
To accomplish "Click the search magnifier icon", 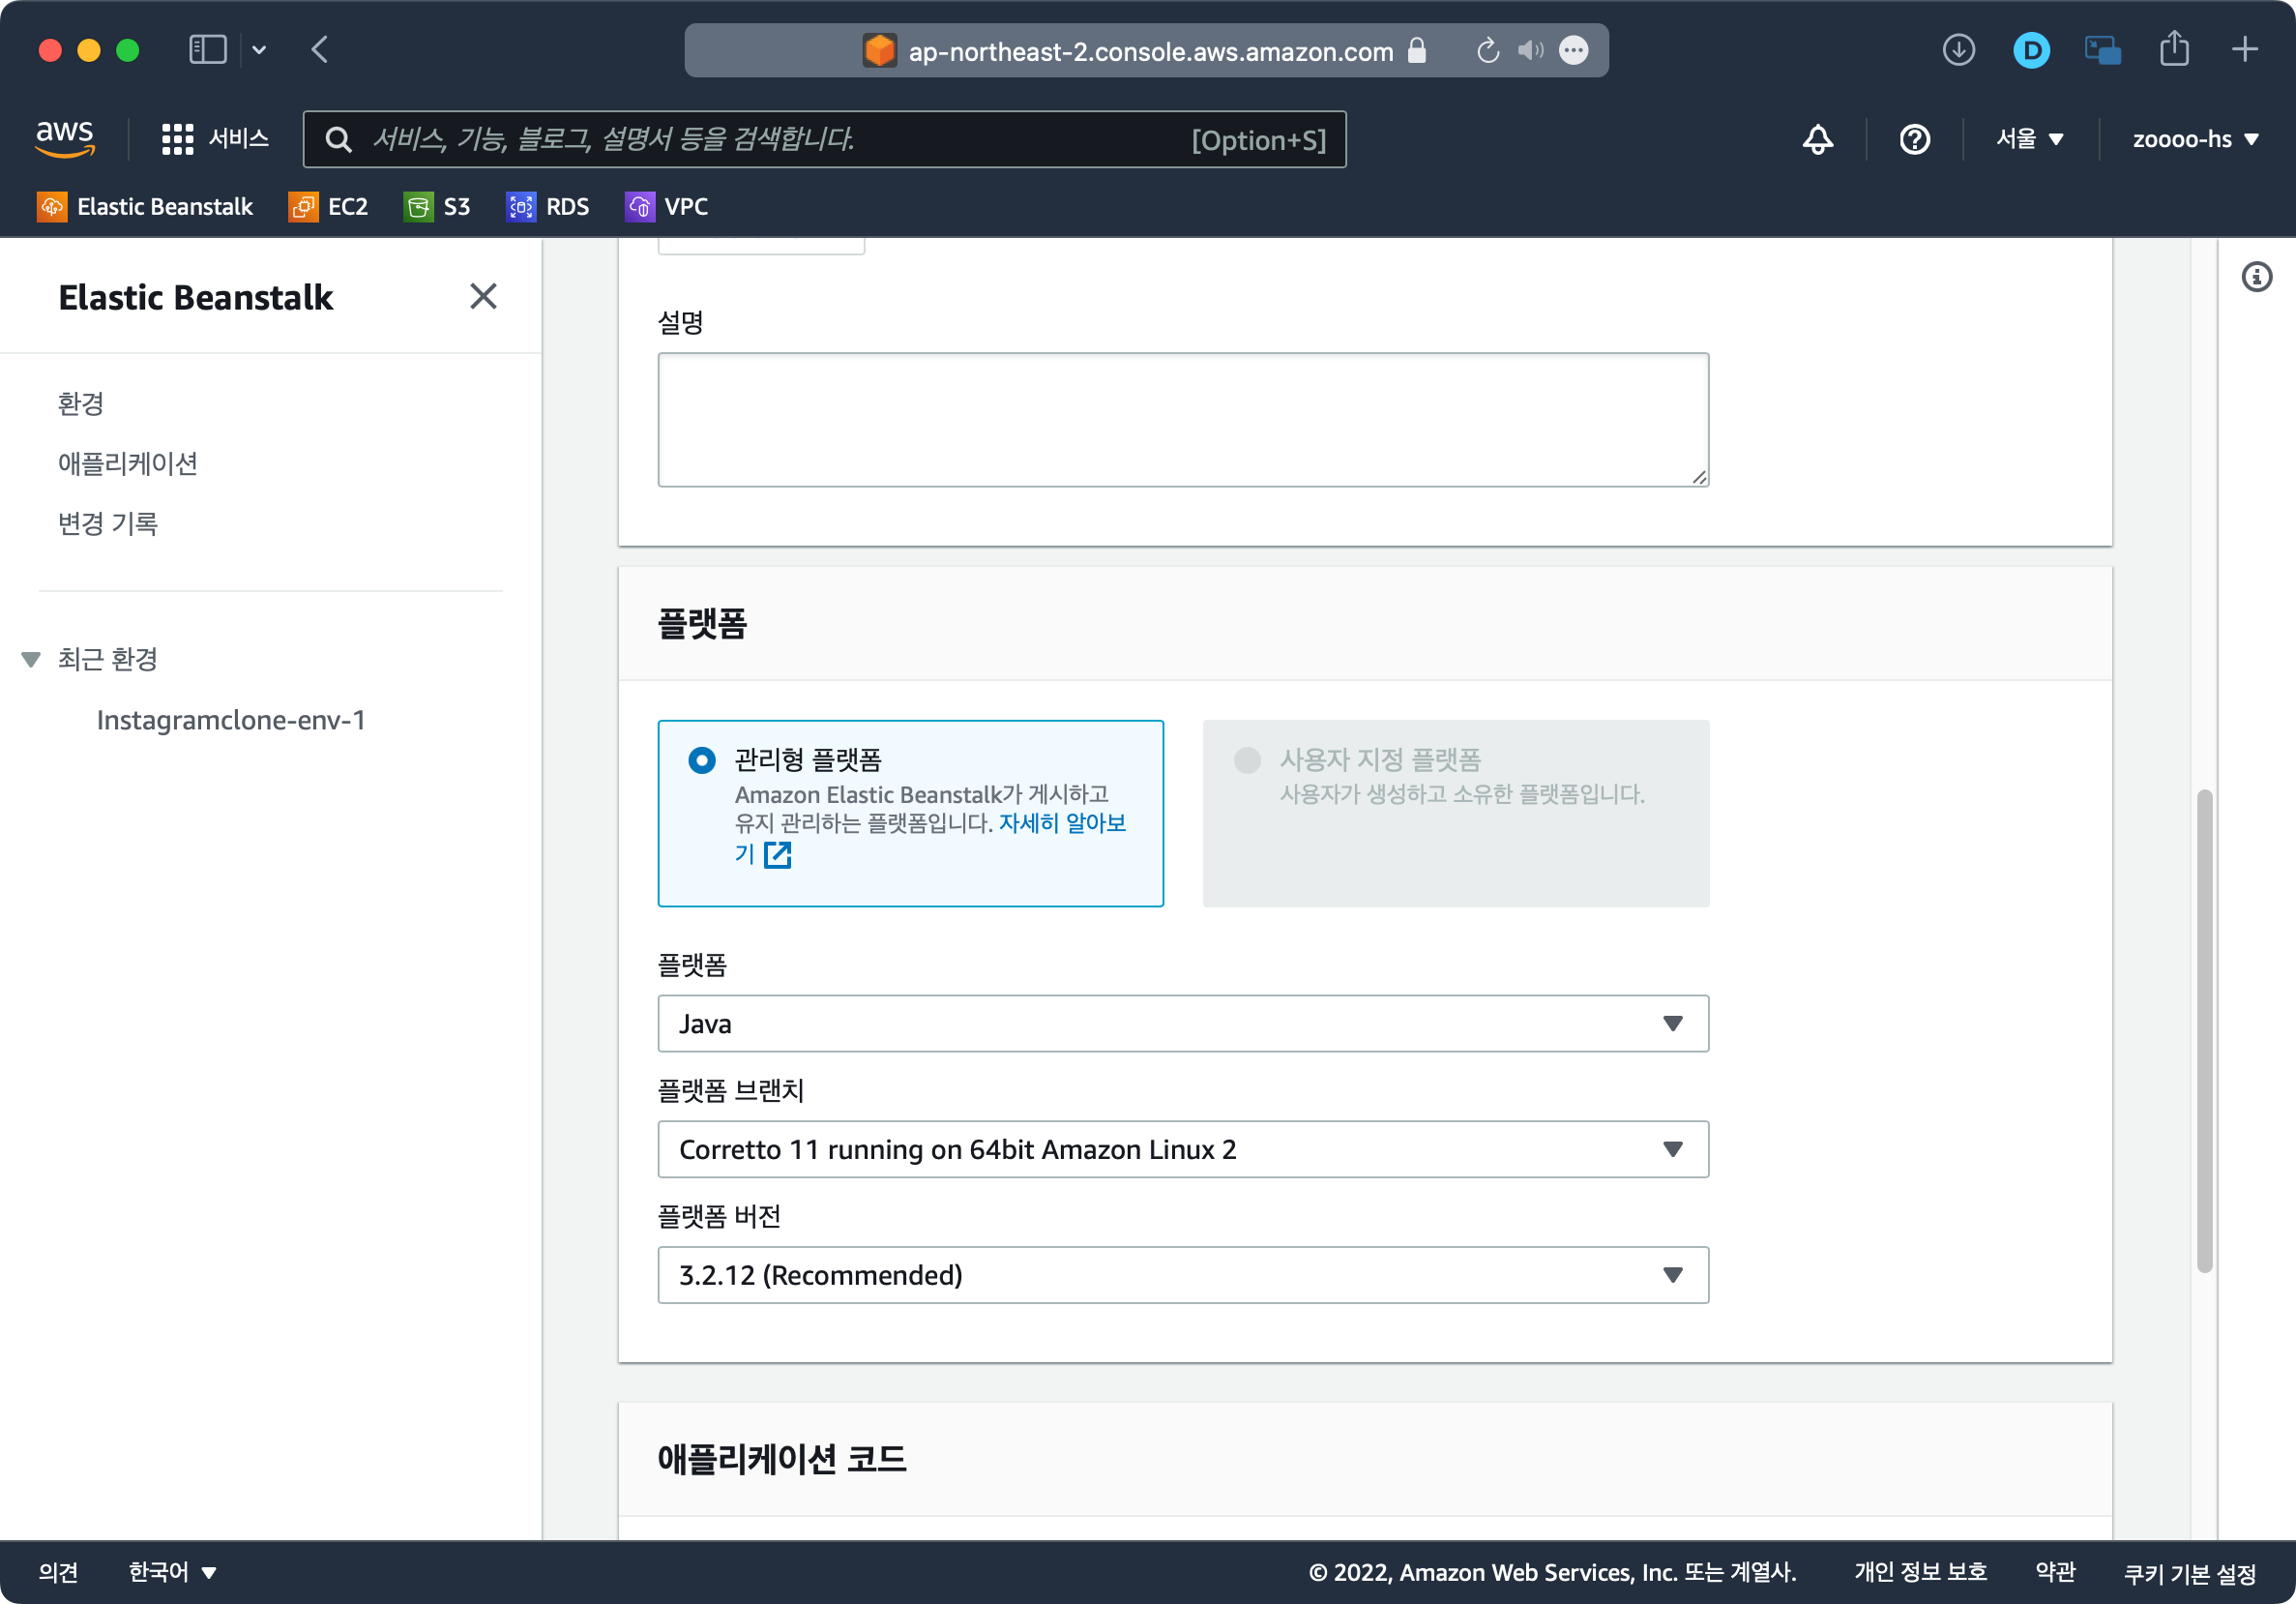I will [339, 139].
